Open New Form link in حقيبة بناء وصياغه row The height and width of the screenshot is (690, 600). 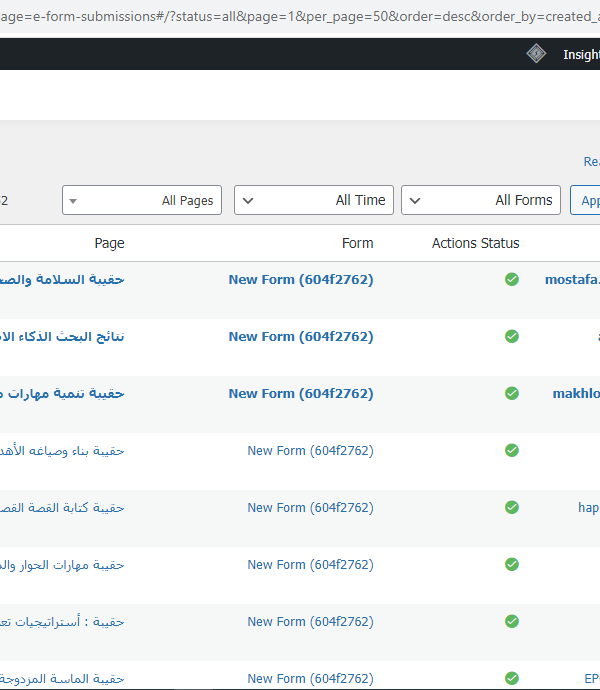click(x=310, y=451)
